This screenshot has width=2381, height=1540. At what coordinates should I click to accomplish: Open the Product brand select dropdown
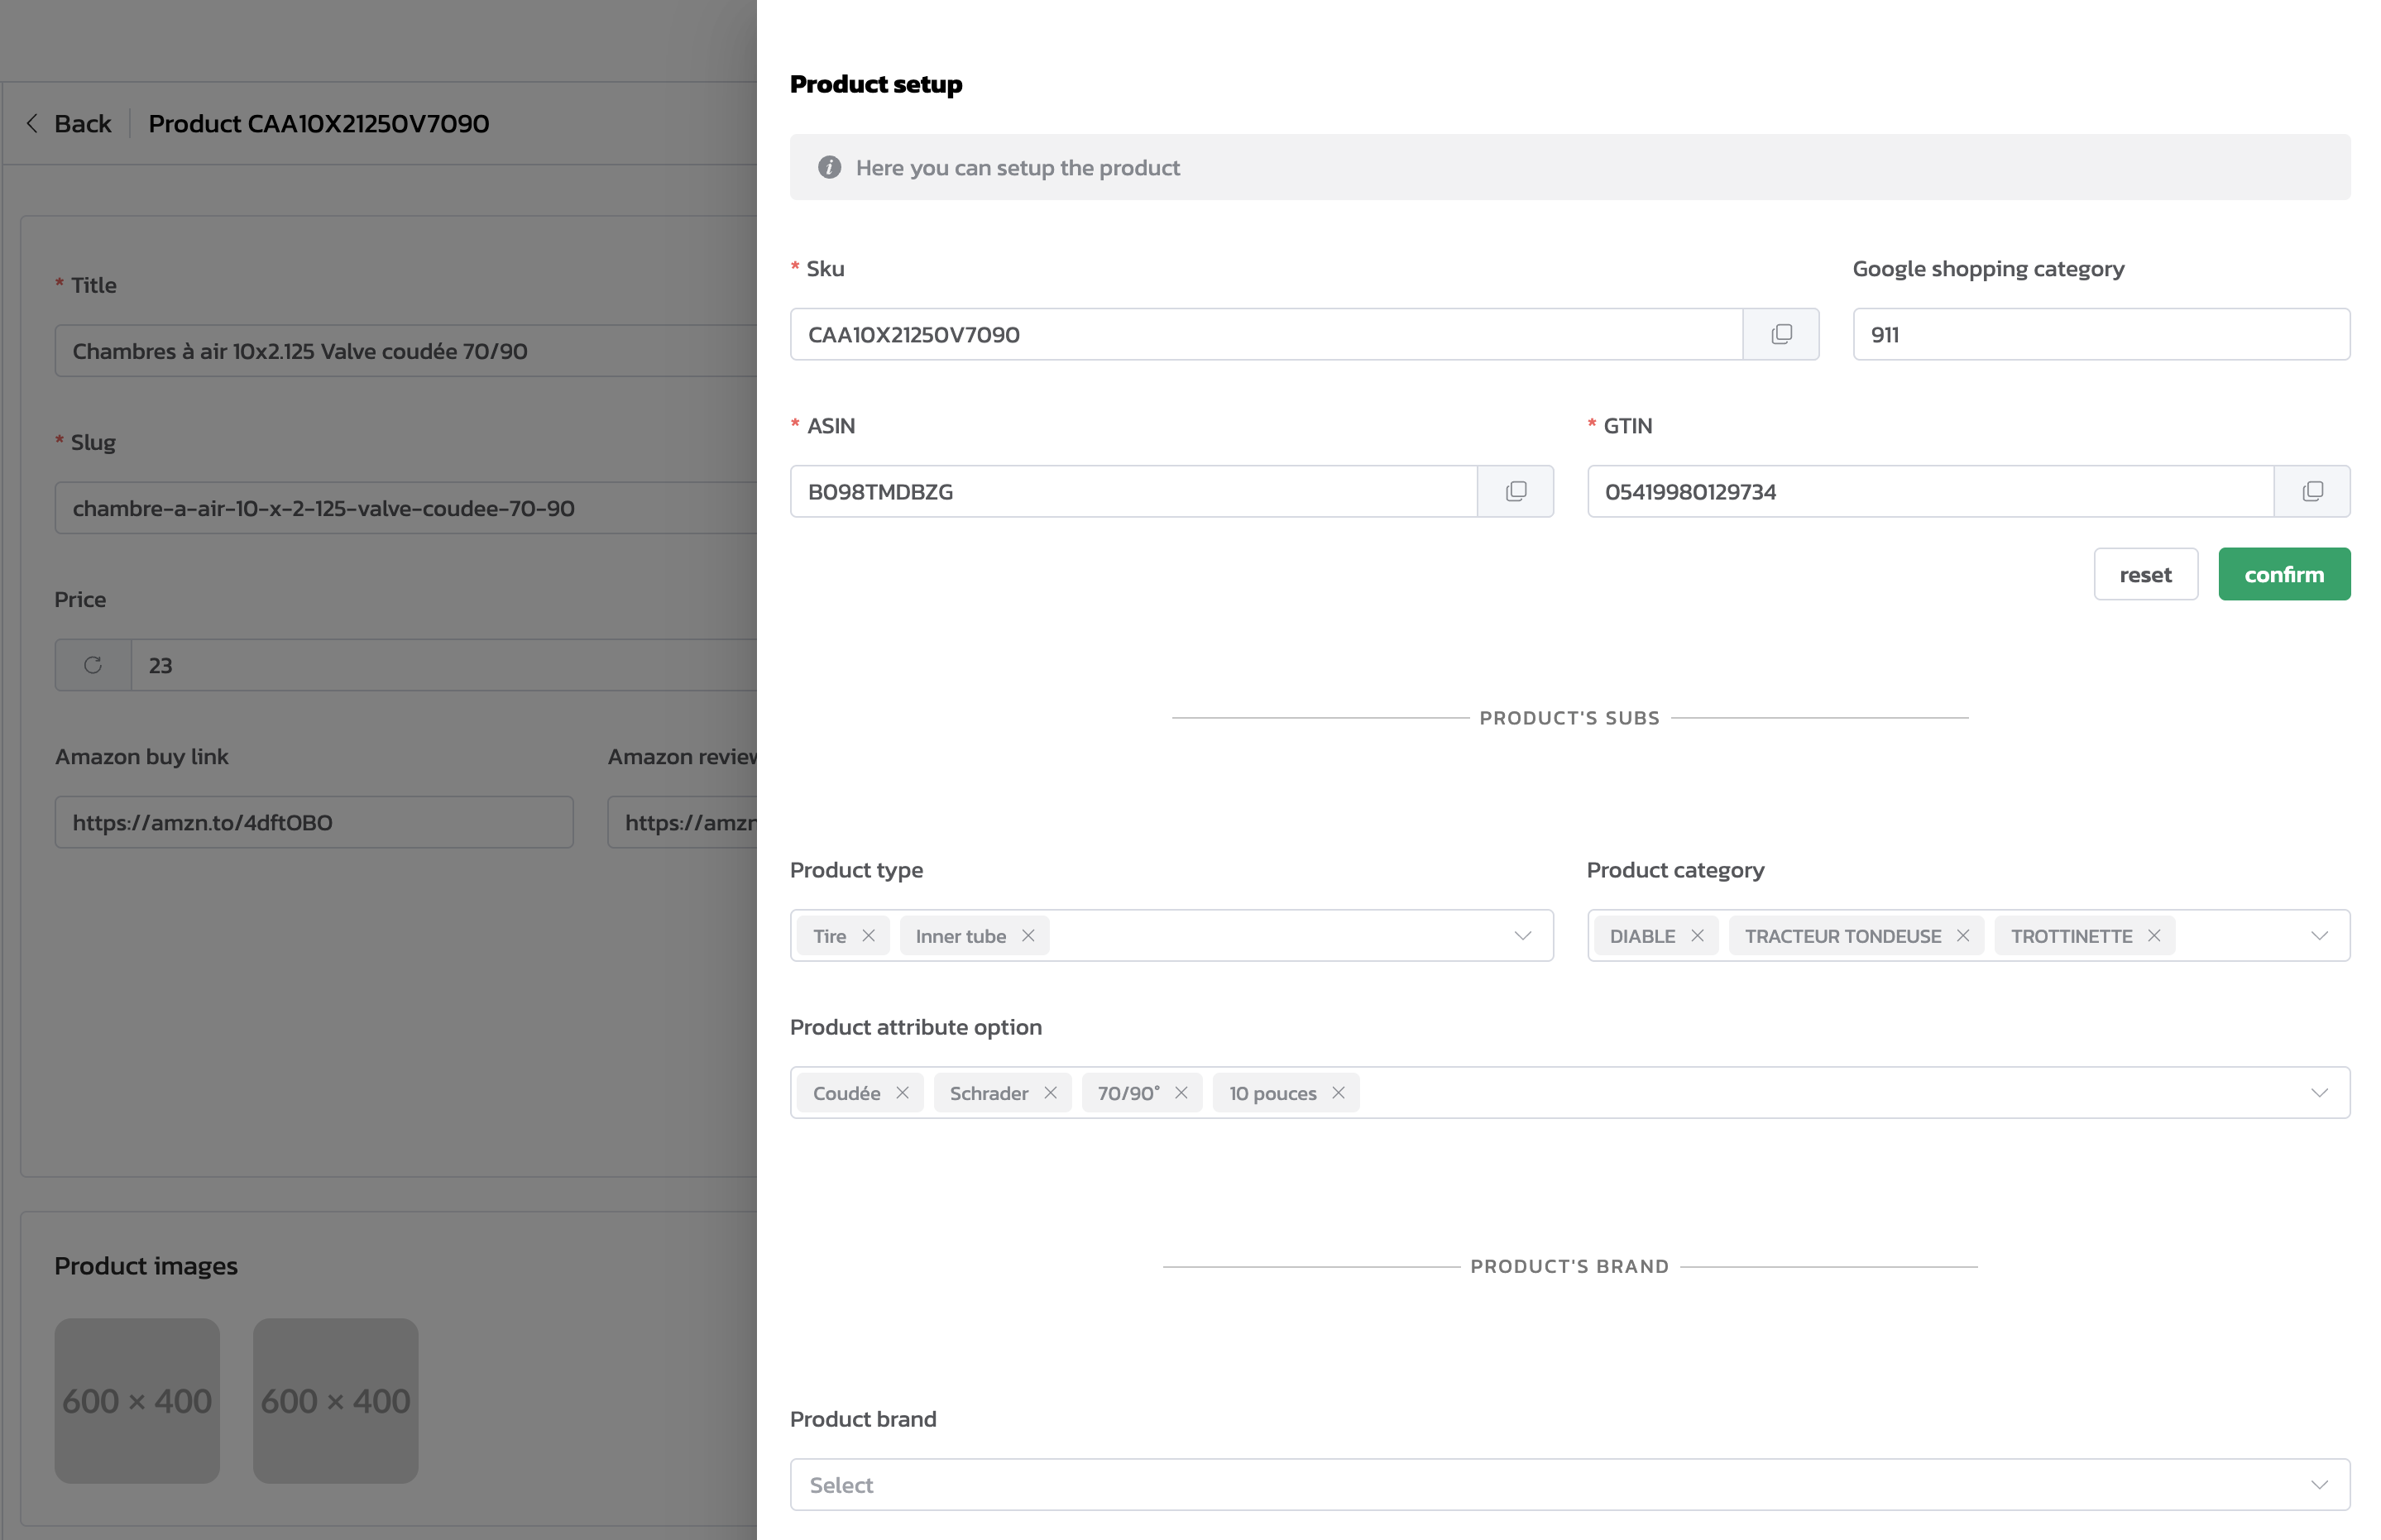(x=1570, y=1484)
